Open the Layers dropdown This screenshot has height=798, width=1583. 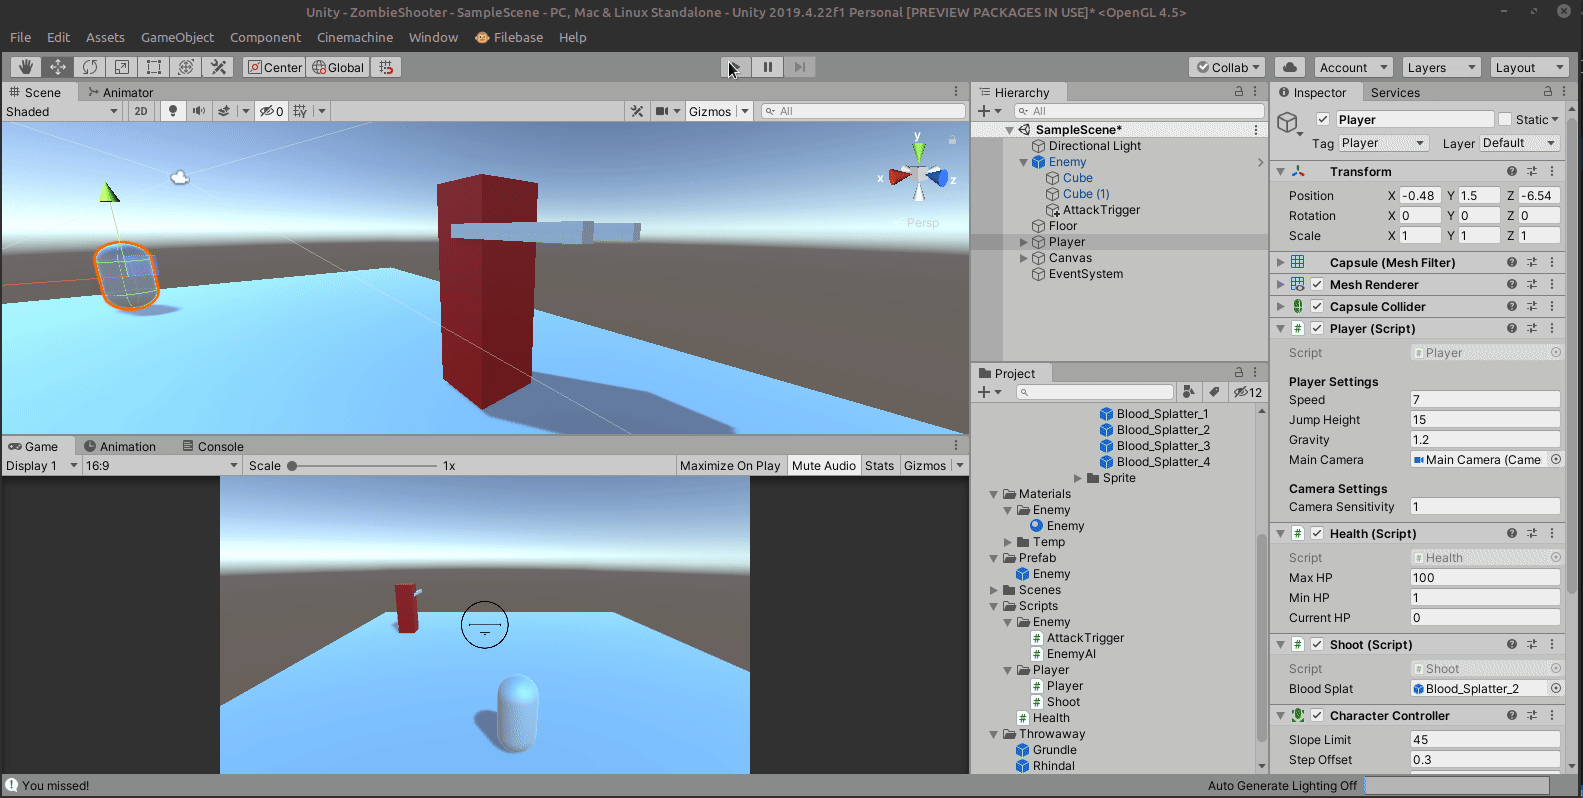(1440, 67)
